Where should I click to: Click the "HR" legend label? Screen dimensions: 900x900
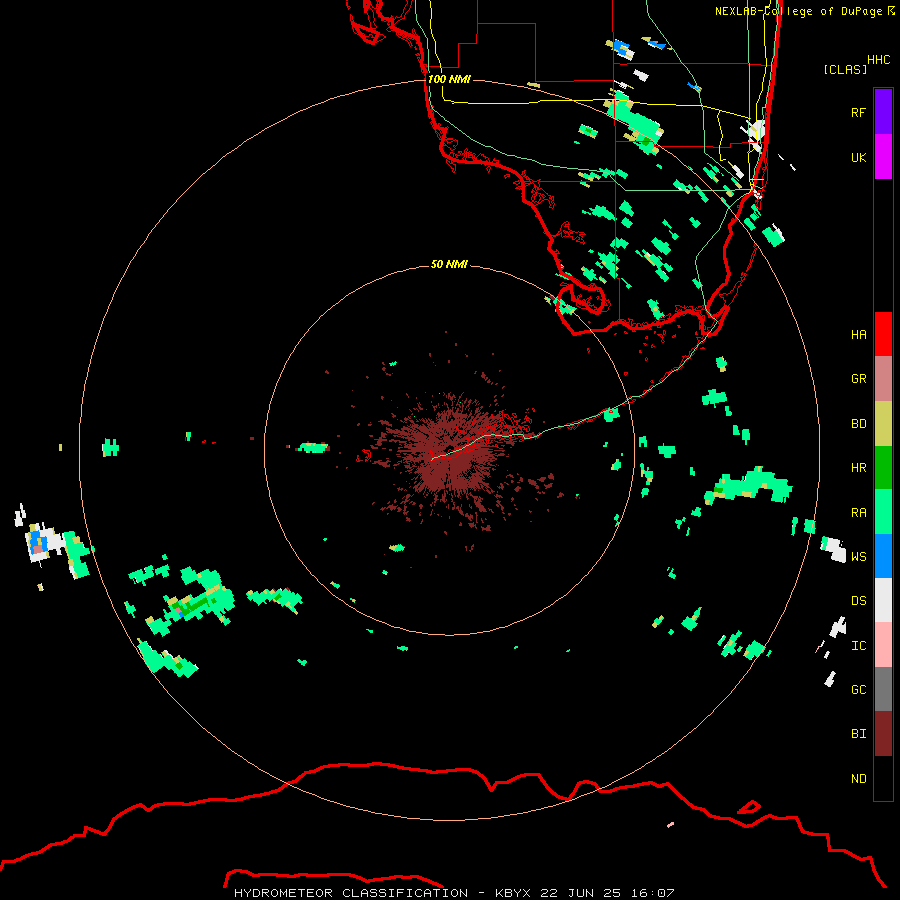[x=859, y=468]
